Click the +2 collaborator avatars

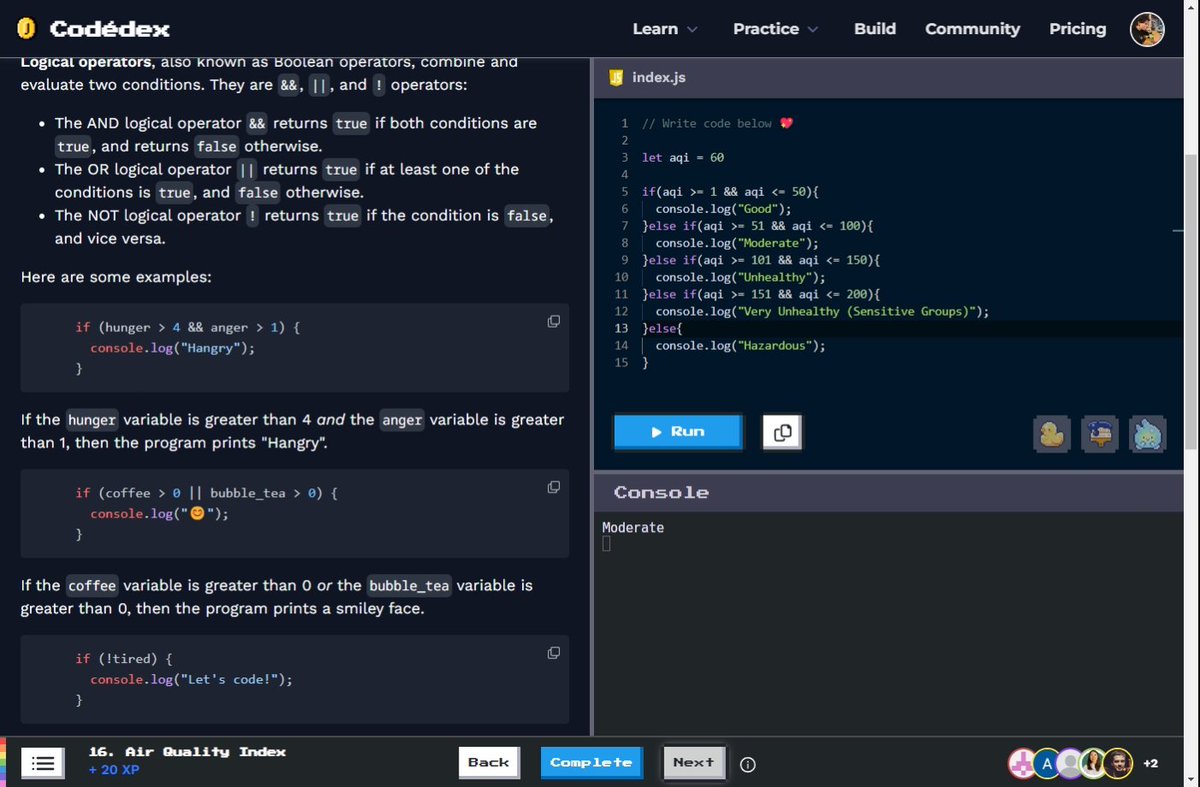point(1148,763)
